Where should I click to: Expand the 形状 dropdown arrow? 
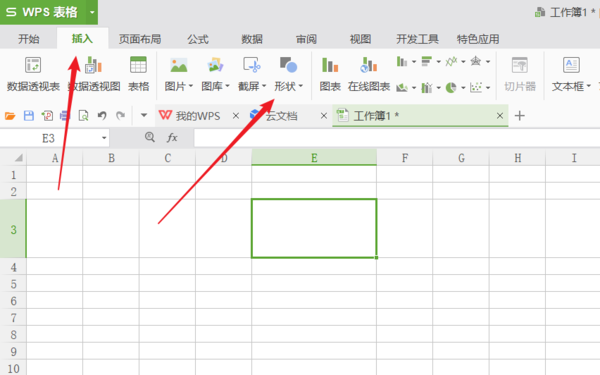[300, 86]
